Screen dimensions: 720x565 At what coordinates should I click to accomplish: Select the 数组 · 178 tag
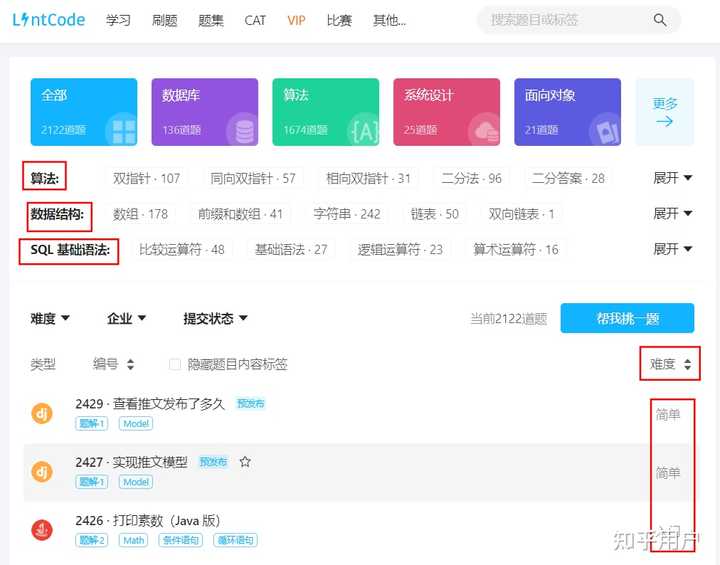[x=141, y=214]
